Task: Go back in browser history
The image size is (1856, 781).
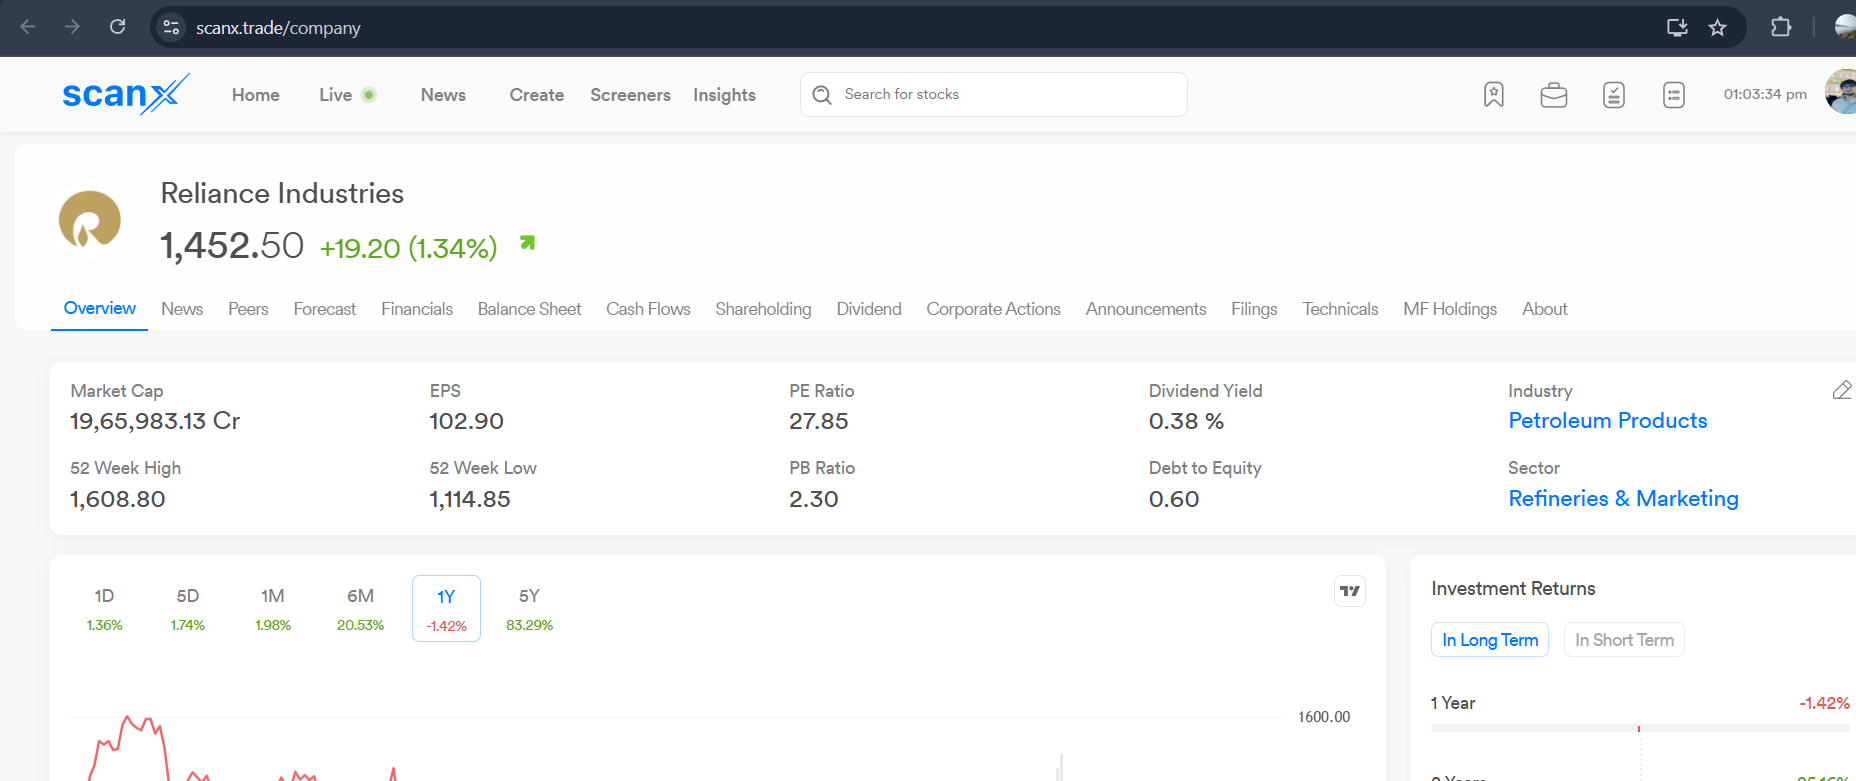Action: [x=28, y=27]
